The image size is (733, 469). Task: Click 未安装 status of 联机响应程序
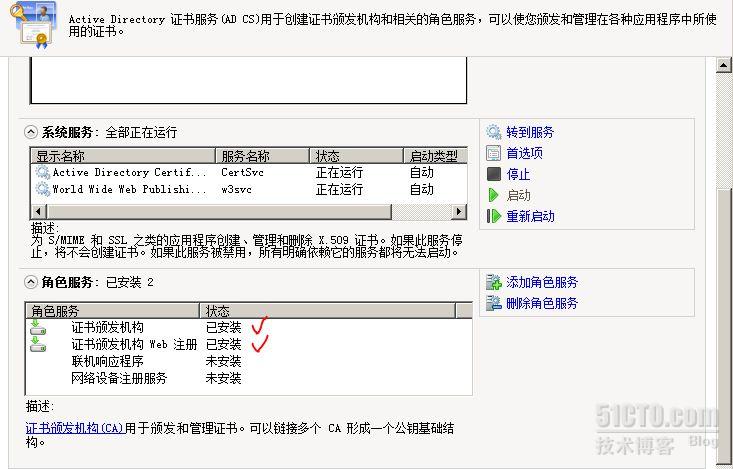click(x=223, y=361)
